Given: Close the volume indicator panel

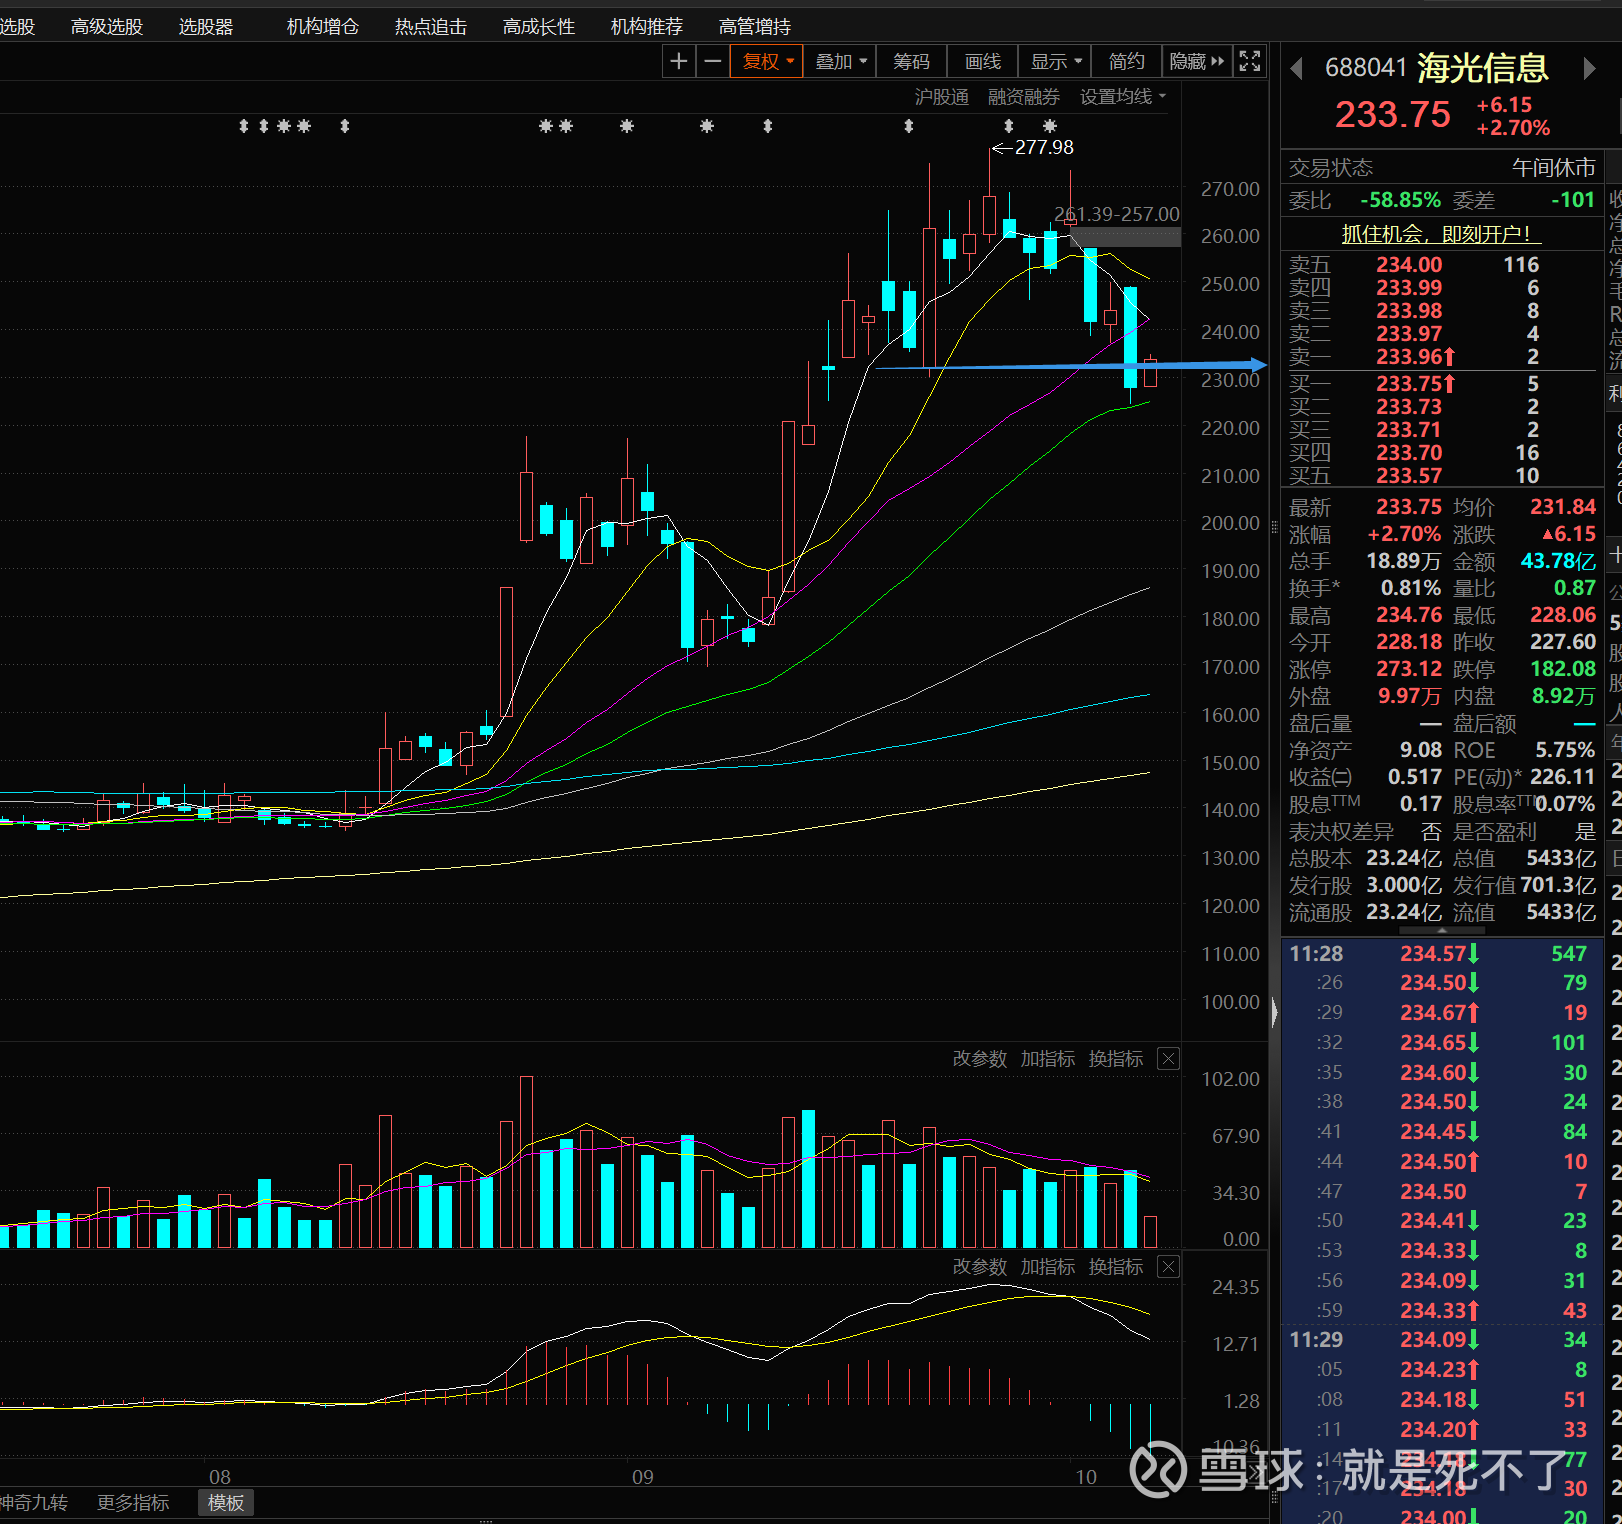Looking at the screenshot, I should coord(1168,1058).
